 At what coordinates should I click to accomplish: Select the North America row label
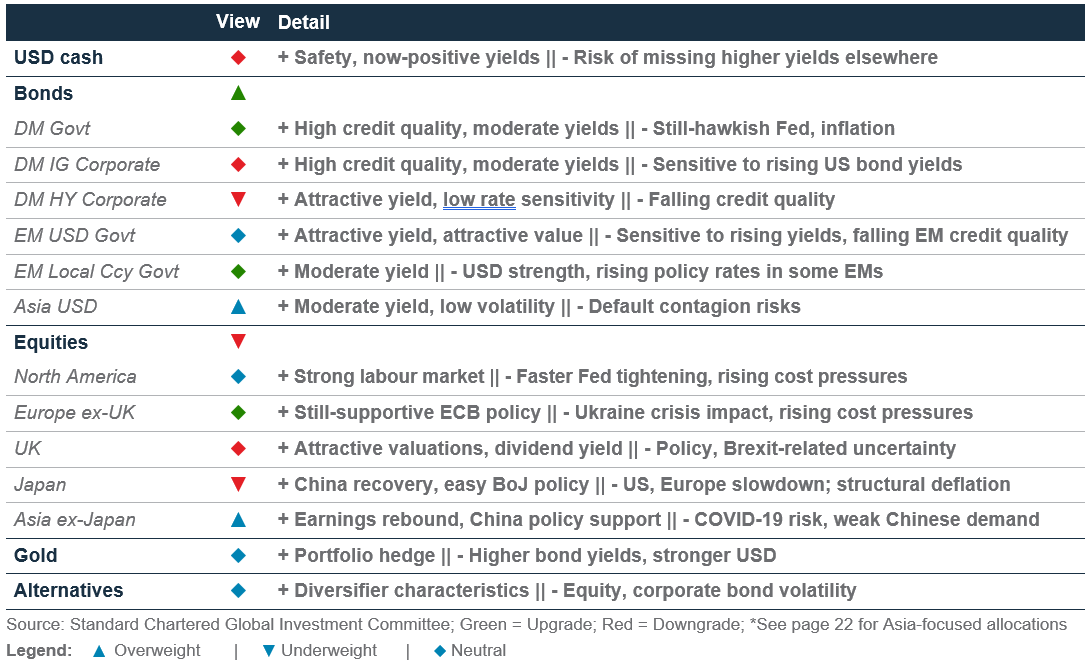(x=75, y=377)
